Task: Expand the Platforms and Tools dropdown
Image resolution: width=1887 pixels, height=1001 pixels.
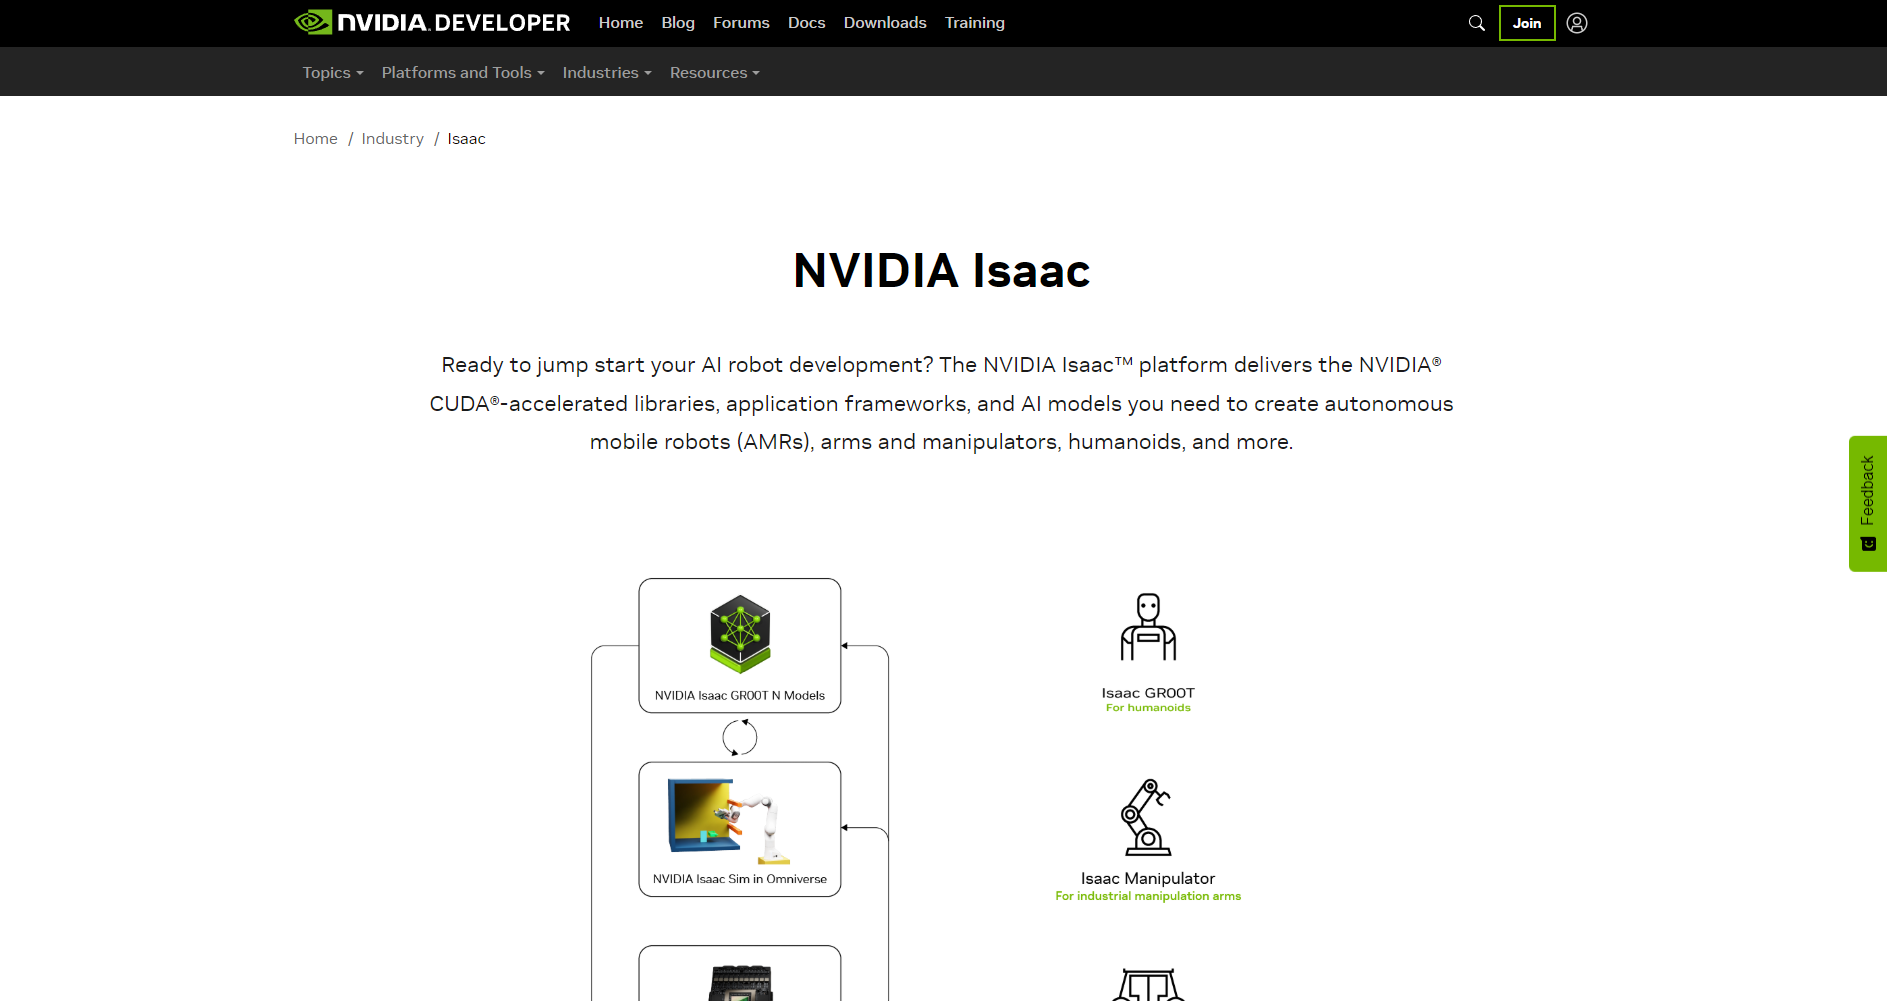Action: (x=462, y=73)
